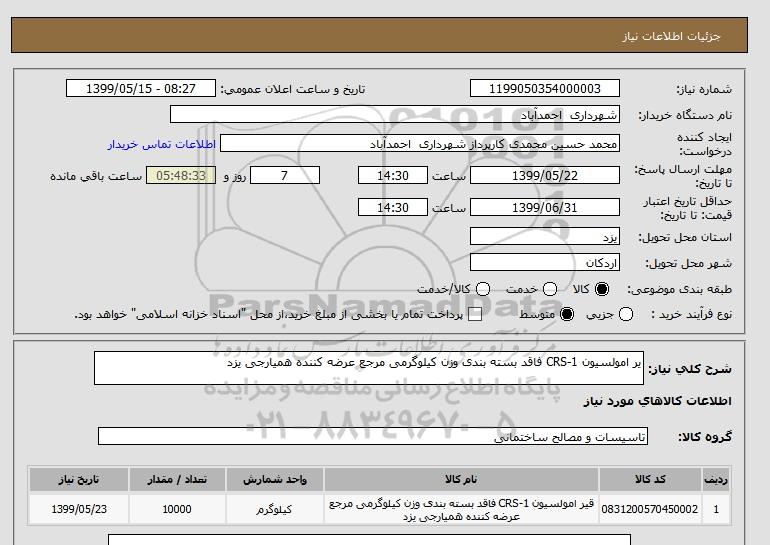This screenshot has width=770, height=545.
Task: Click the response deadline date 1399/05/22
Action: [x=545, y=175]
